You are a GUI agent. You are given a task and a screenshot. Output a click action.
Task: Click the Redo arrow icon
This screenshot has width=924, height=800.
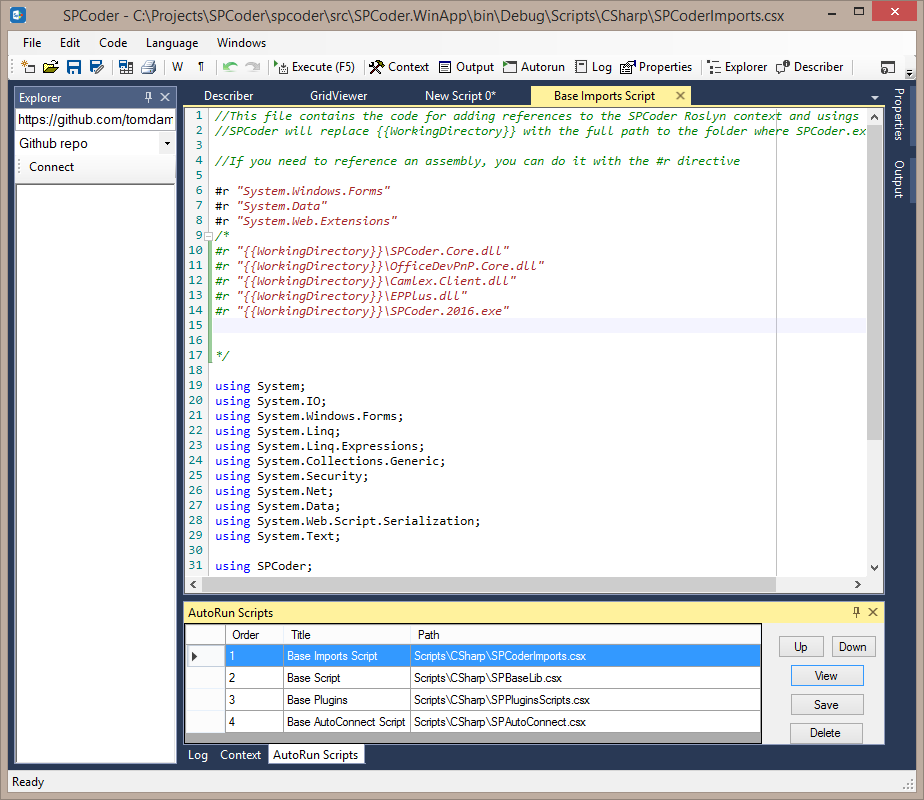tap(253, 67)
